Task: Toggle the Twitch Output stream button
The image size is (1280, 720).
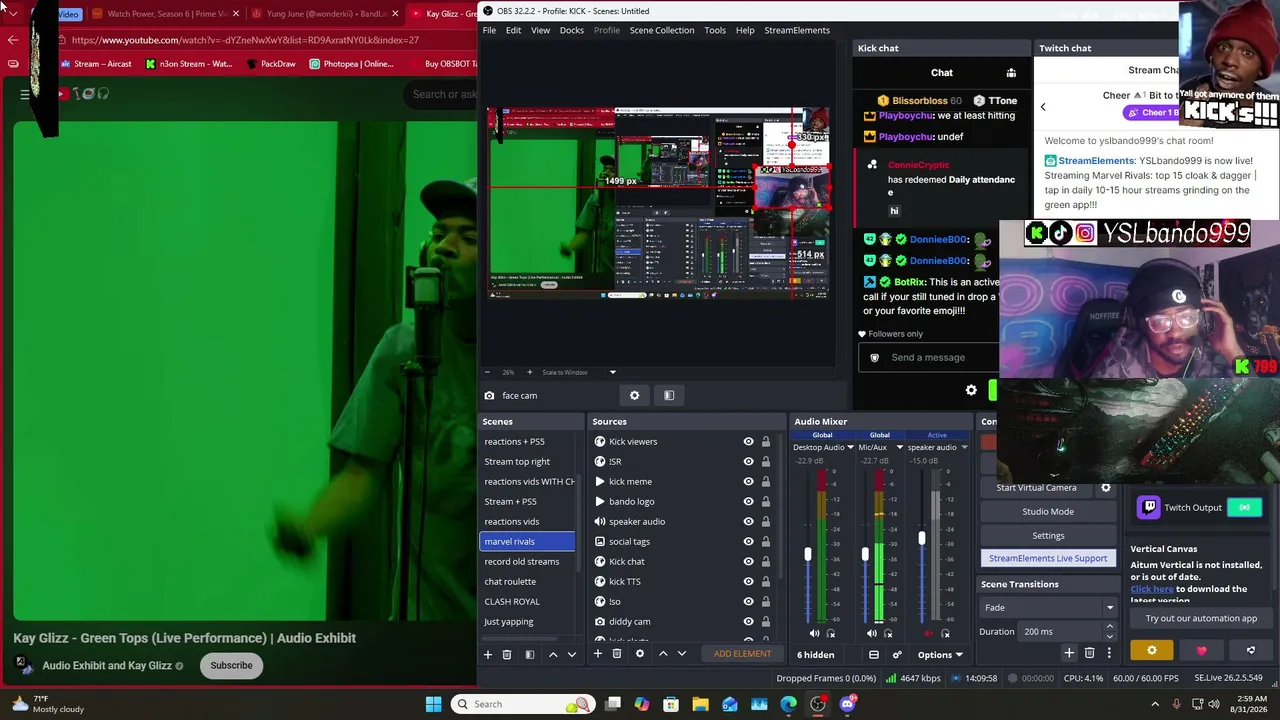Action: tap(1244, 507)
